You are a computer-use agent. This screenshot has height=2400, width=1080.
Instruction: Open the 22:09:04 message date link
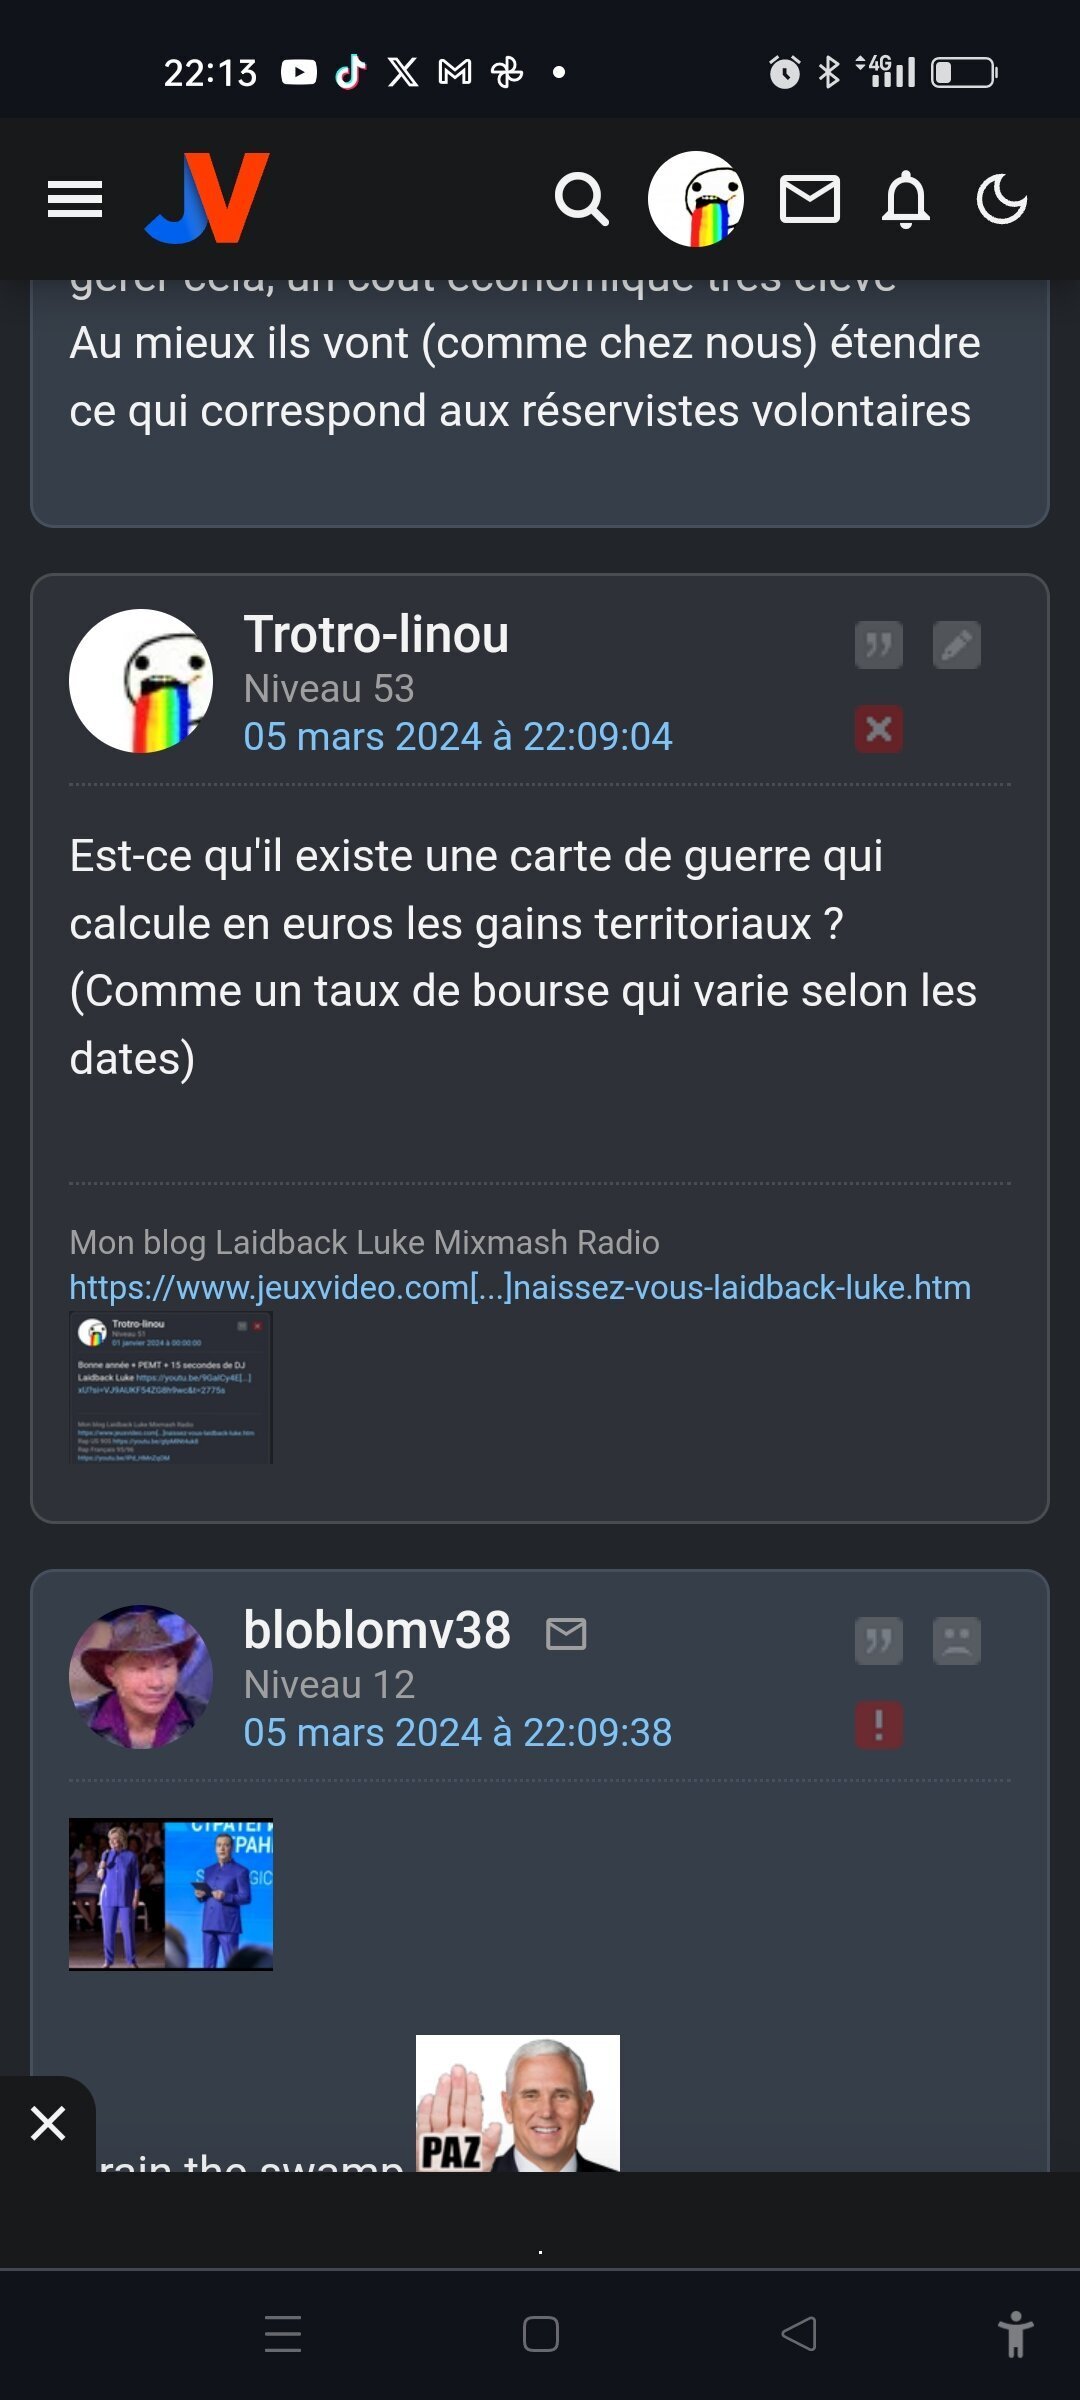(458, 737)
